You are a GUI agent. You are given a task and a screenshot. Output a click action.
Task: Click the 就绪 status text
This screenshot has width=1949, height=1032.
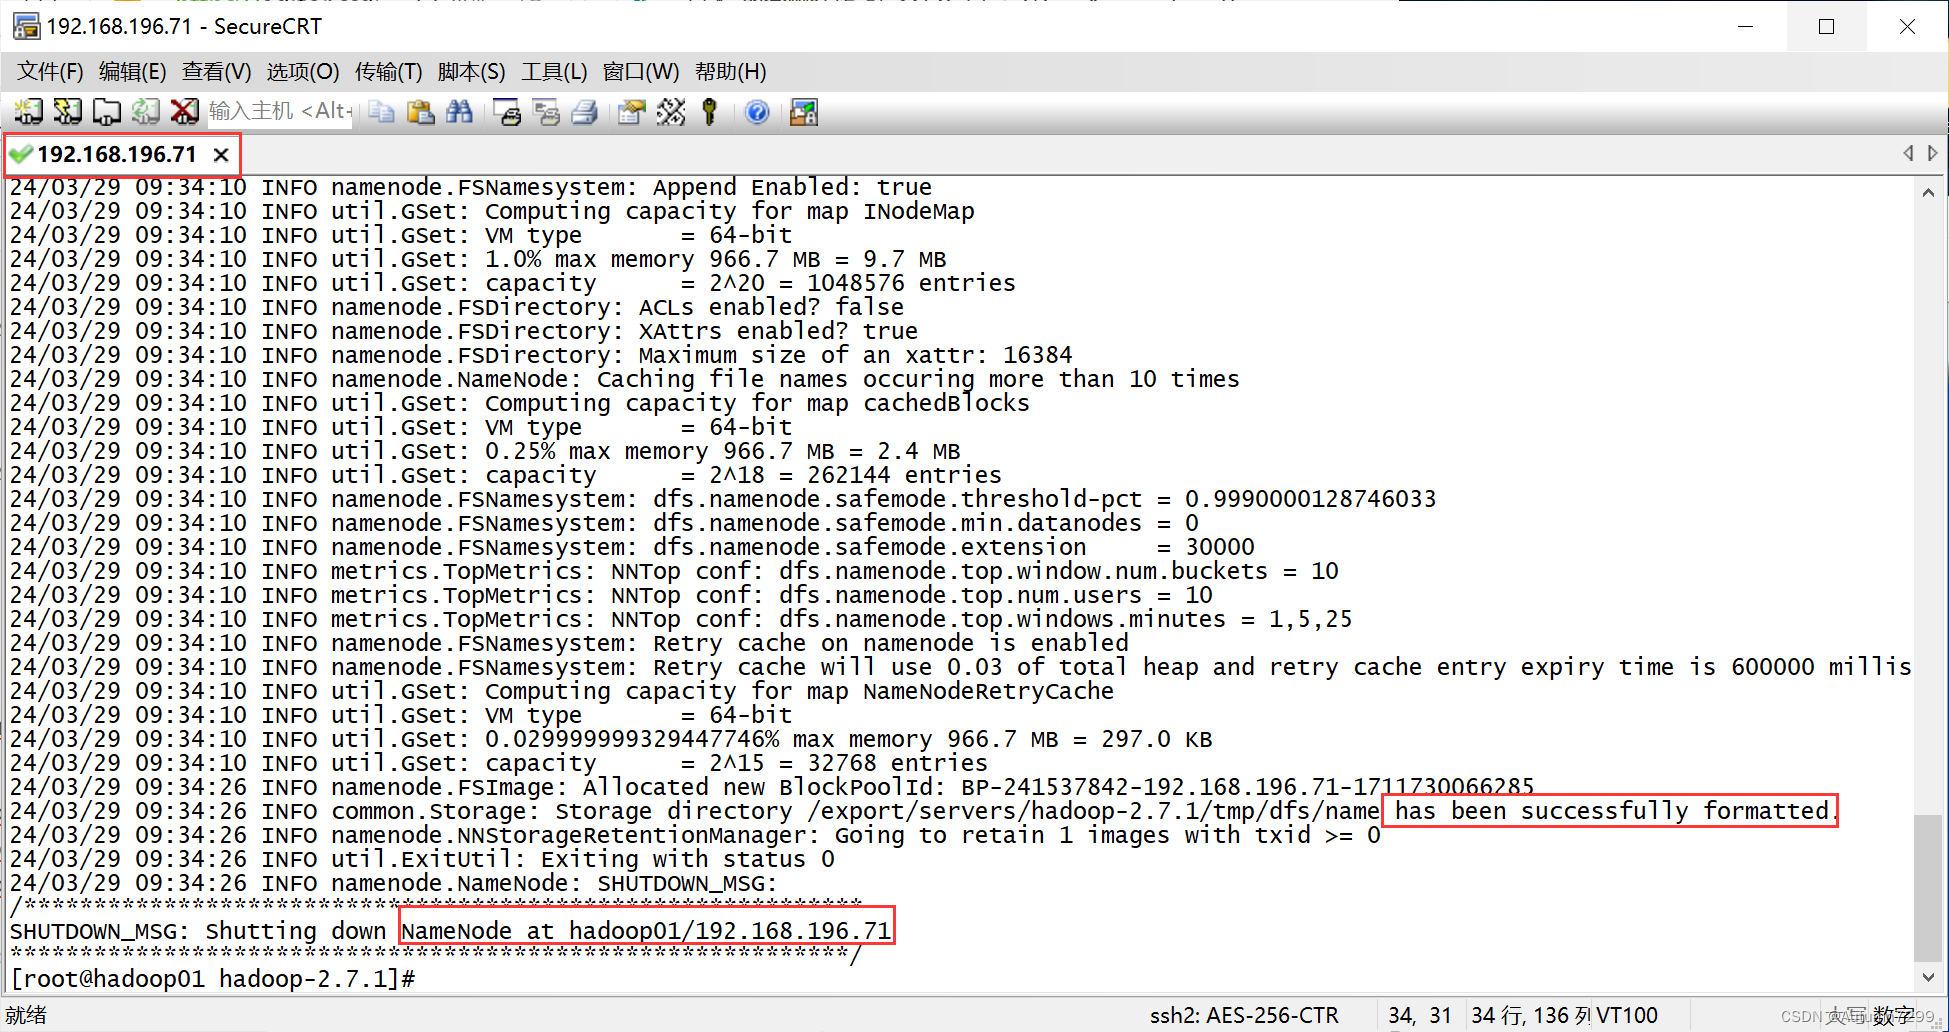pyautogui.click(x=26, y=1015)
